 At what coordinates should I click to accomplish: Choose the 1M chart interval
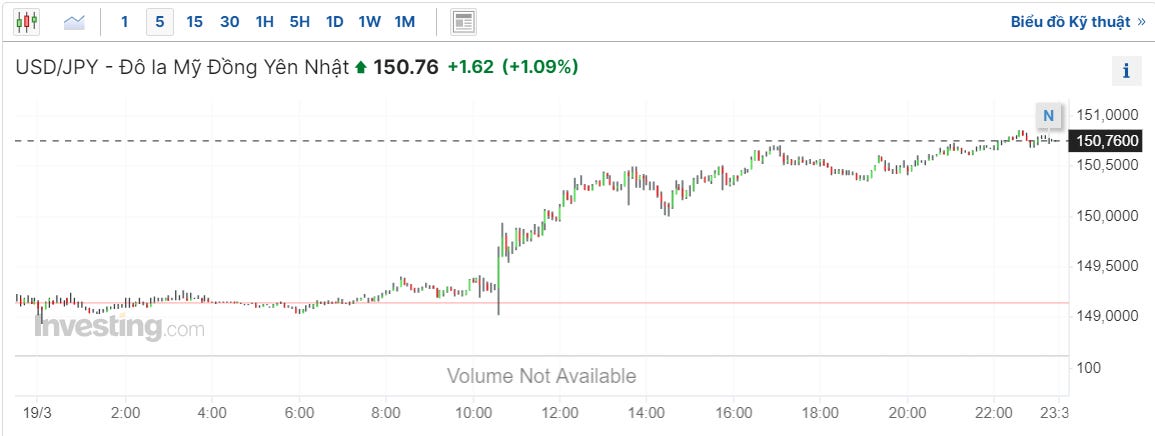click(x=404, y=21)
